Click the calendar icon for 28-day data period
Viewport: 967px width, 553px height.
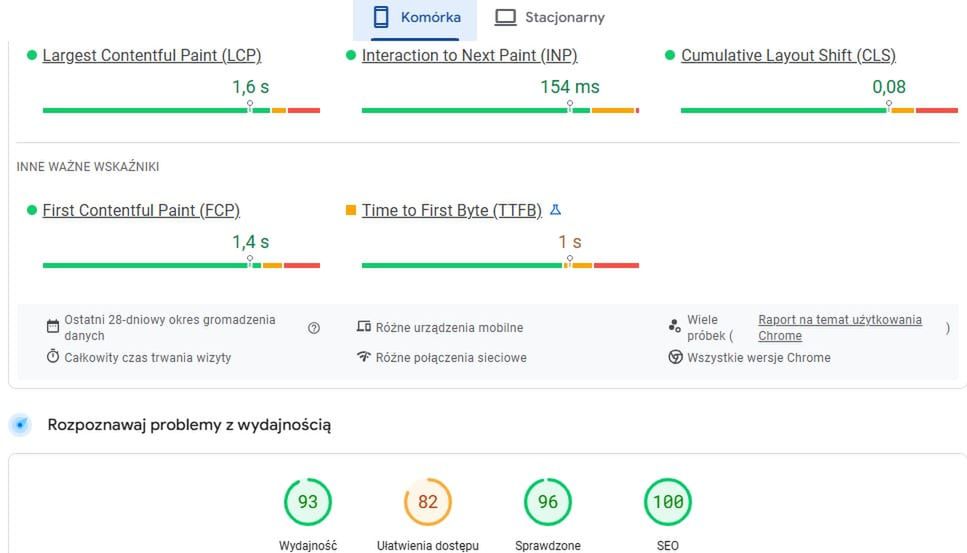pos(53,327)
